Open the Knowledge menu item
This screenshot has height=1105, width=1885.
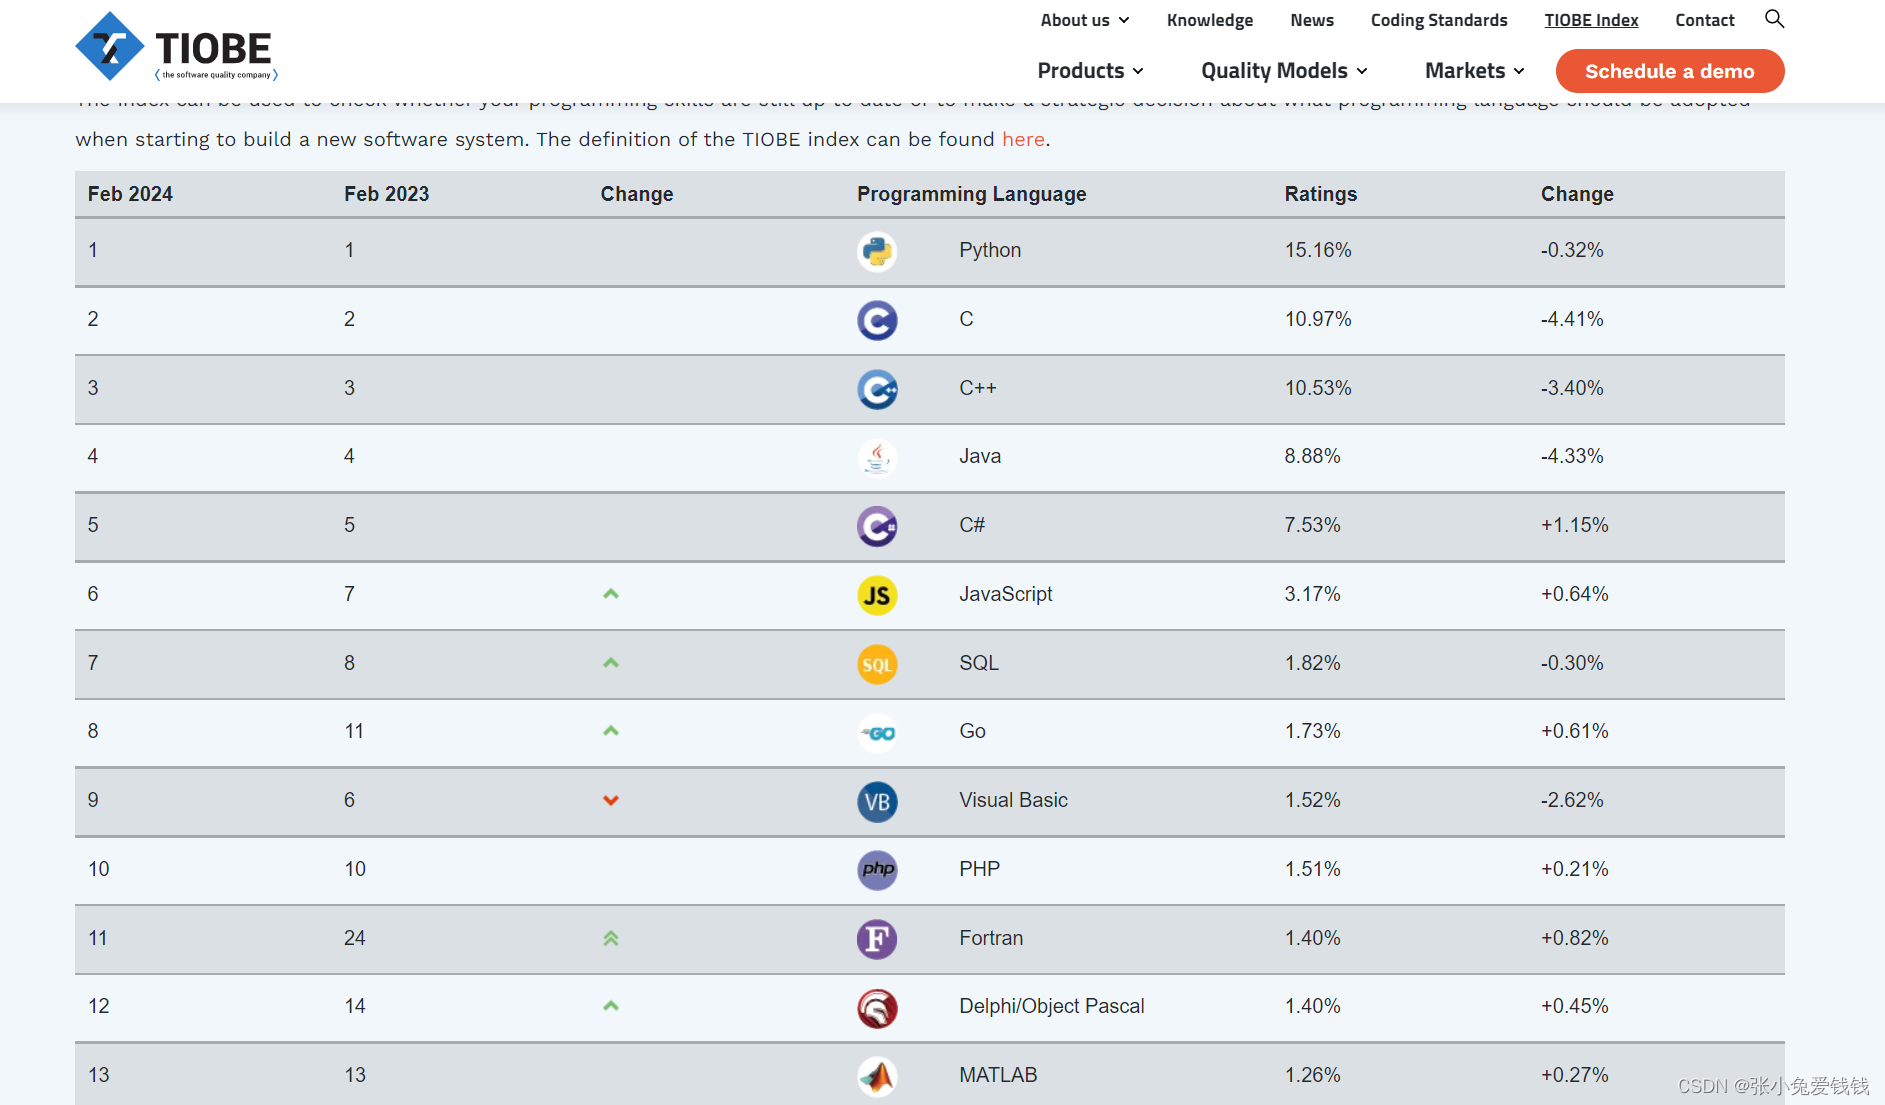coord(1210,20)
